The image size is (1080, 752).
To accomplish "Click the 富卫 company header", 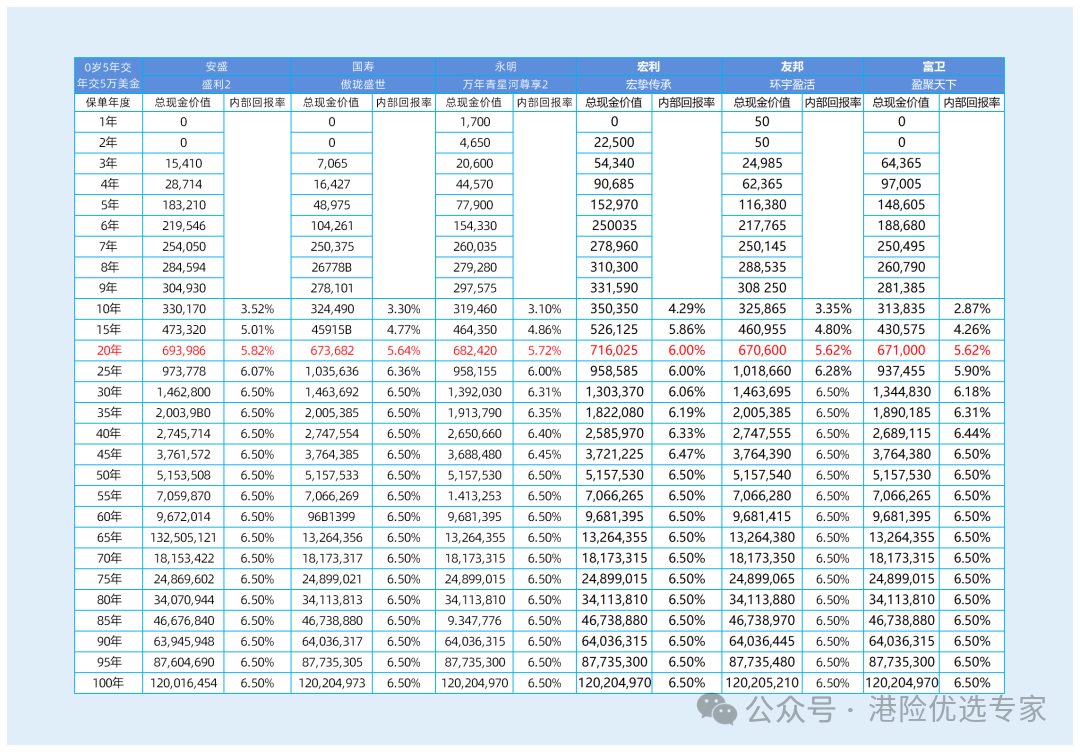I will point(934,67).
